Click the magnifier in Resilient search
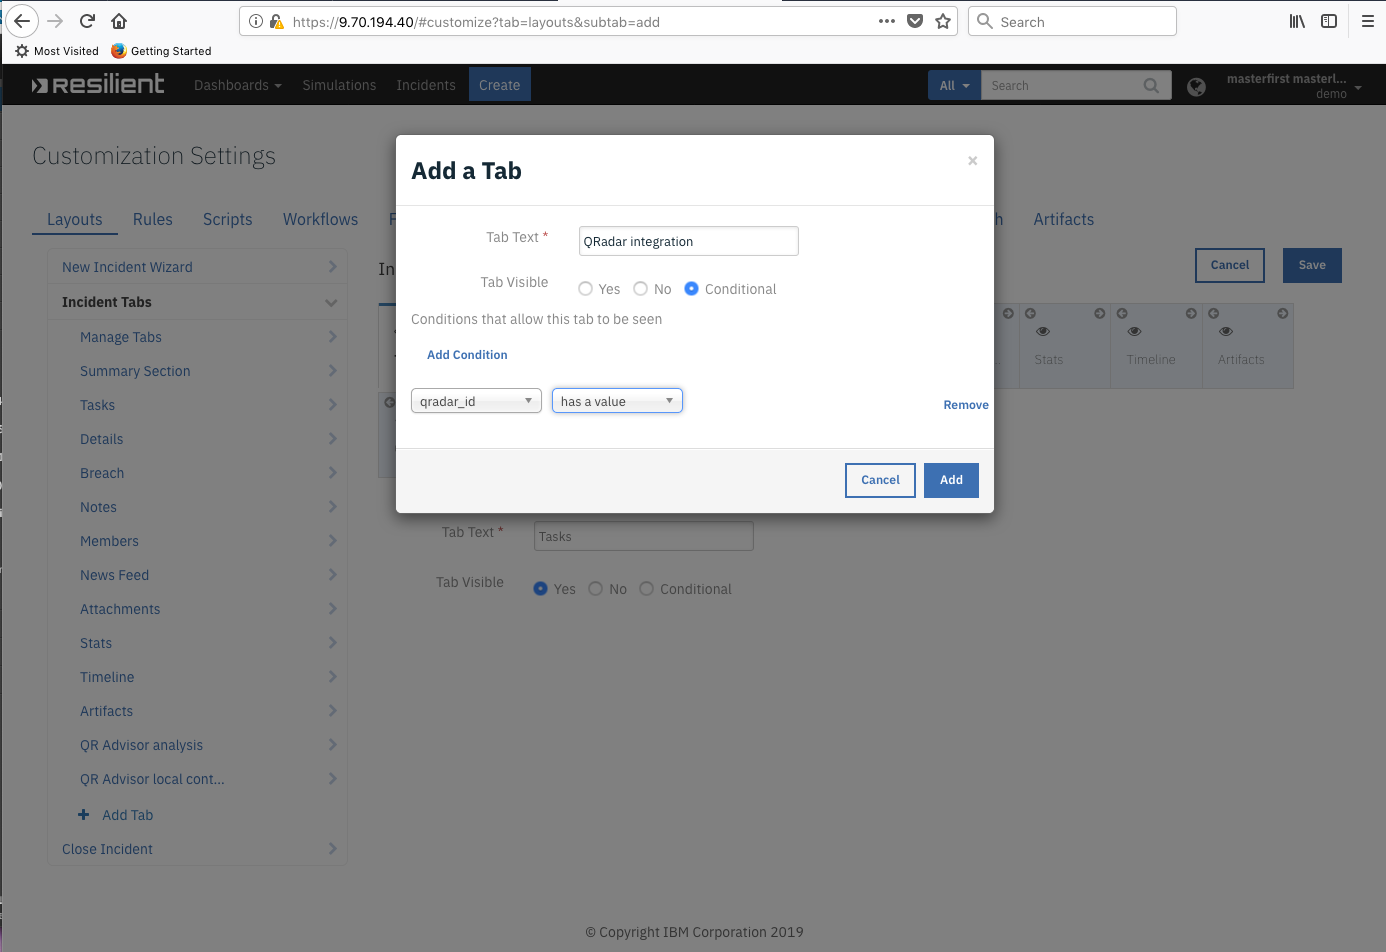 click(x=1152, y=86)
